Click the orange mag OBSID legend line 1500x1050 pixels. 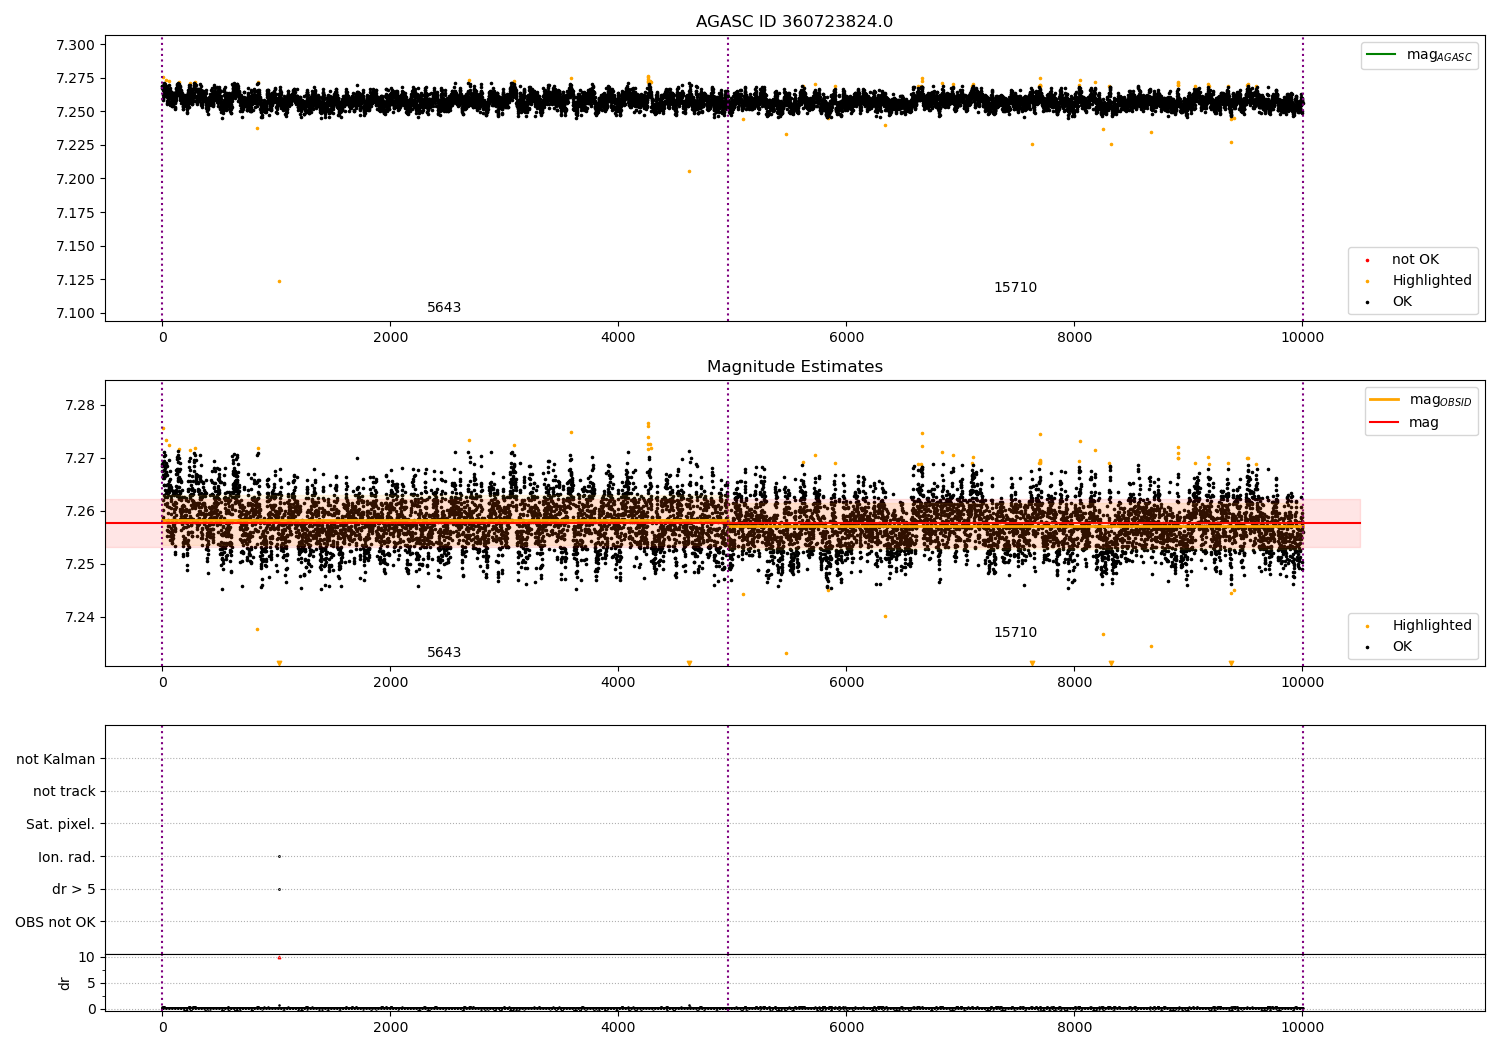tap(1384, 399)
